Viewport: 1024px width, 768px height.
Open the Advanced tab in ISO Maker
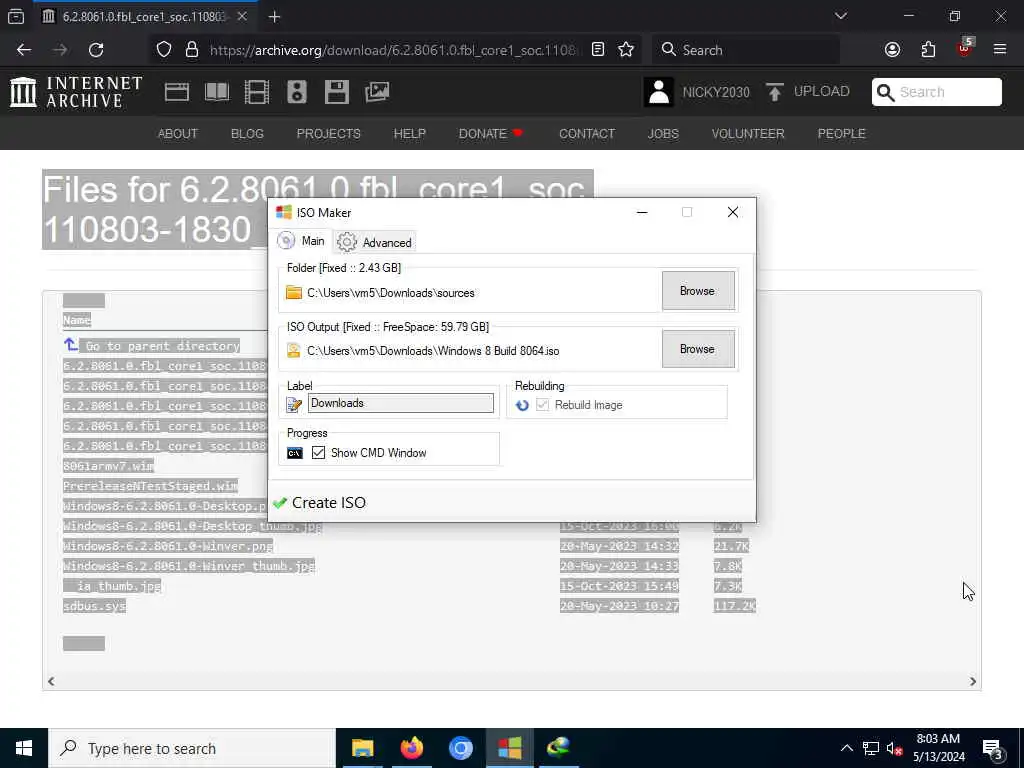pyautogui.click(x=375, y=242)
